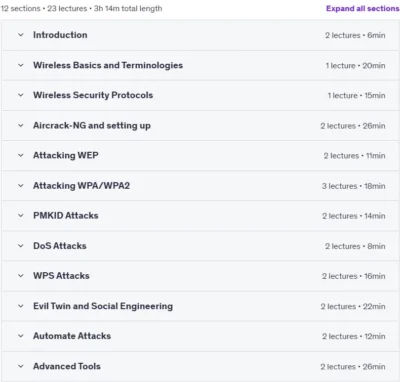Expand the Introduction section chevron

point(21,35)
